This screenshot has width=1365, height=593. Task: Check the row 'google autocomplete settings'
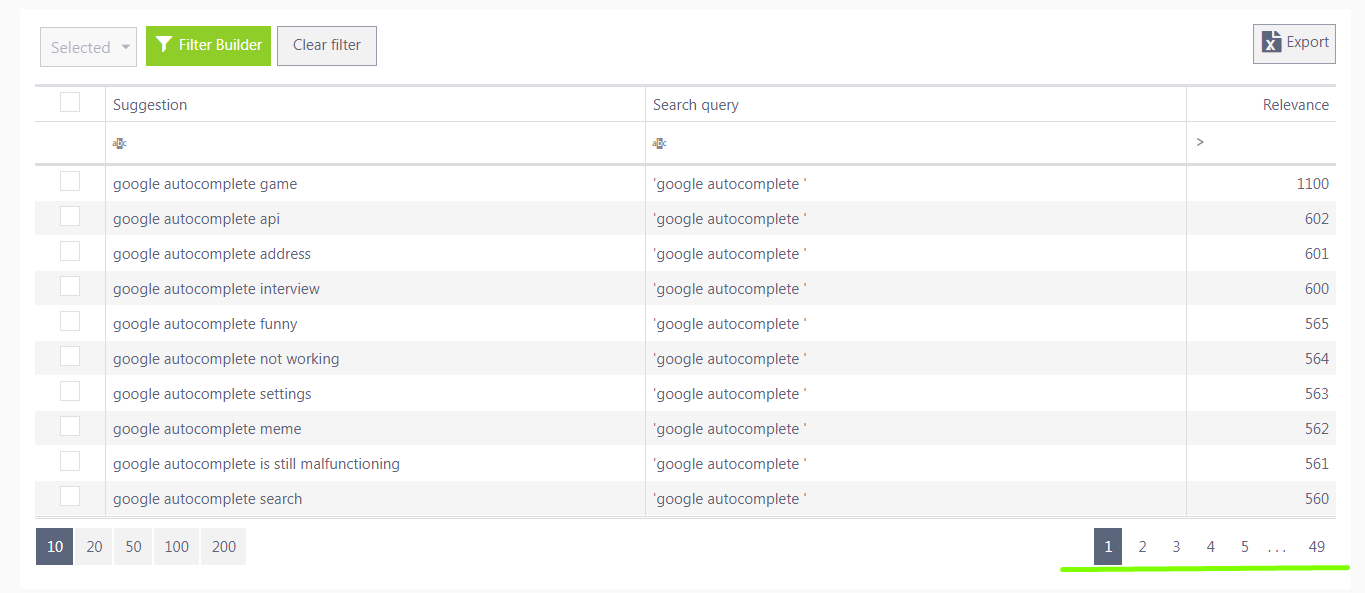point(70,391)
